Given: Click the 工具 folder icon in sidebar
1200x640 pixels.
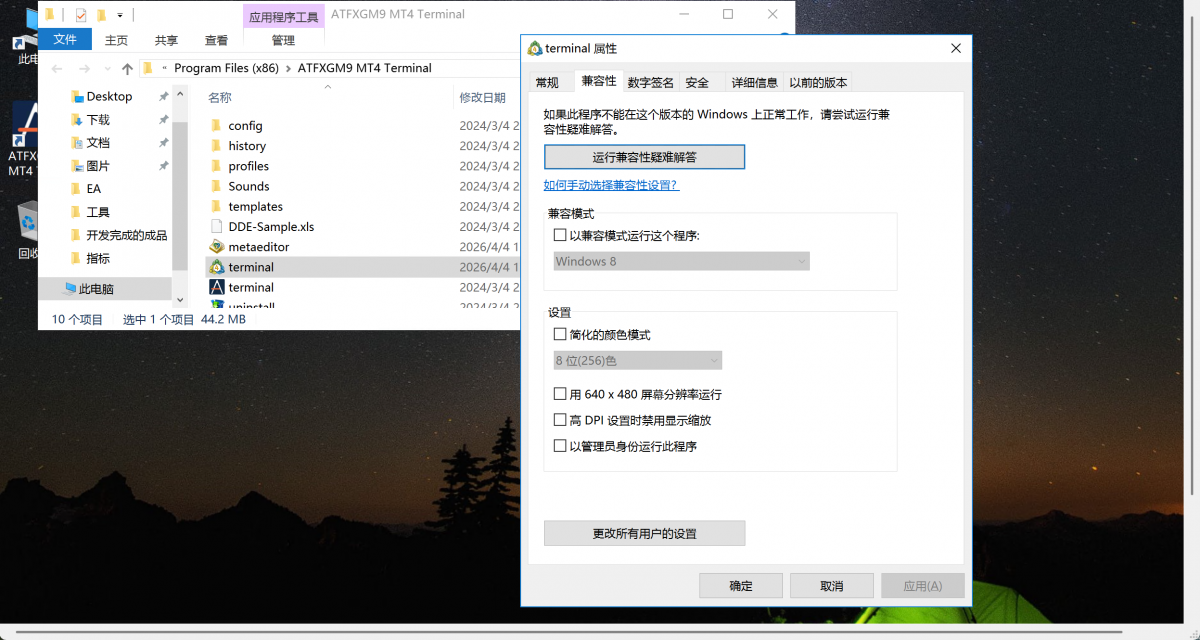Looking at the screenshot, I should pos(77,212).
